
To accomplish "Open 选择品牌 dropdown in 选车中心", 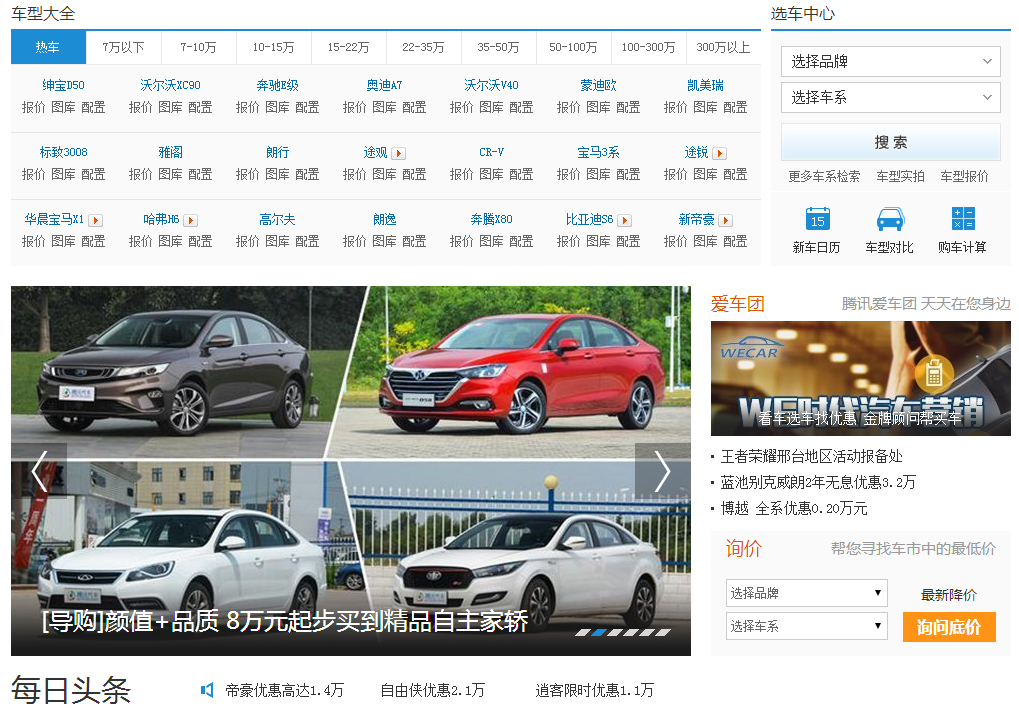I will [890, 62].
